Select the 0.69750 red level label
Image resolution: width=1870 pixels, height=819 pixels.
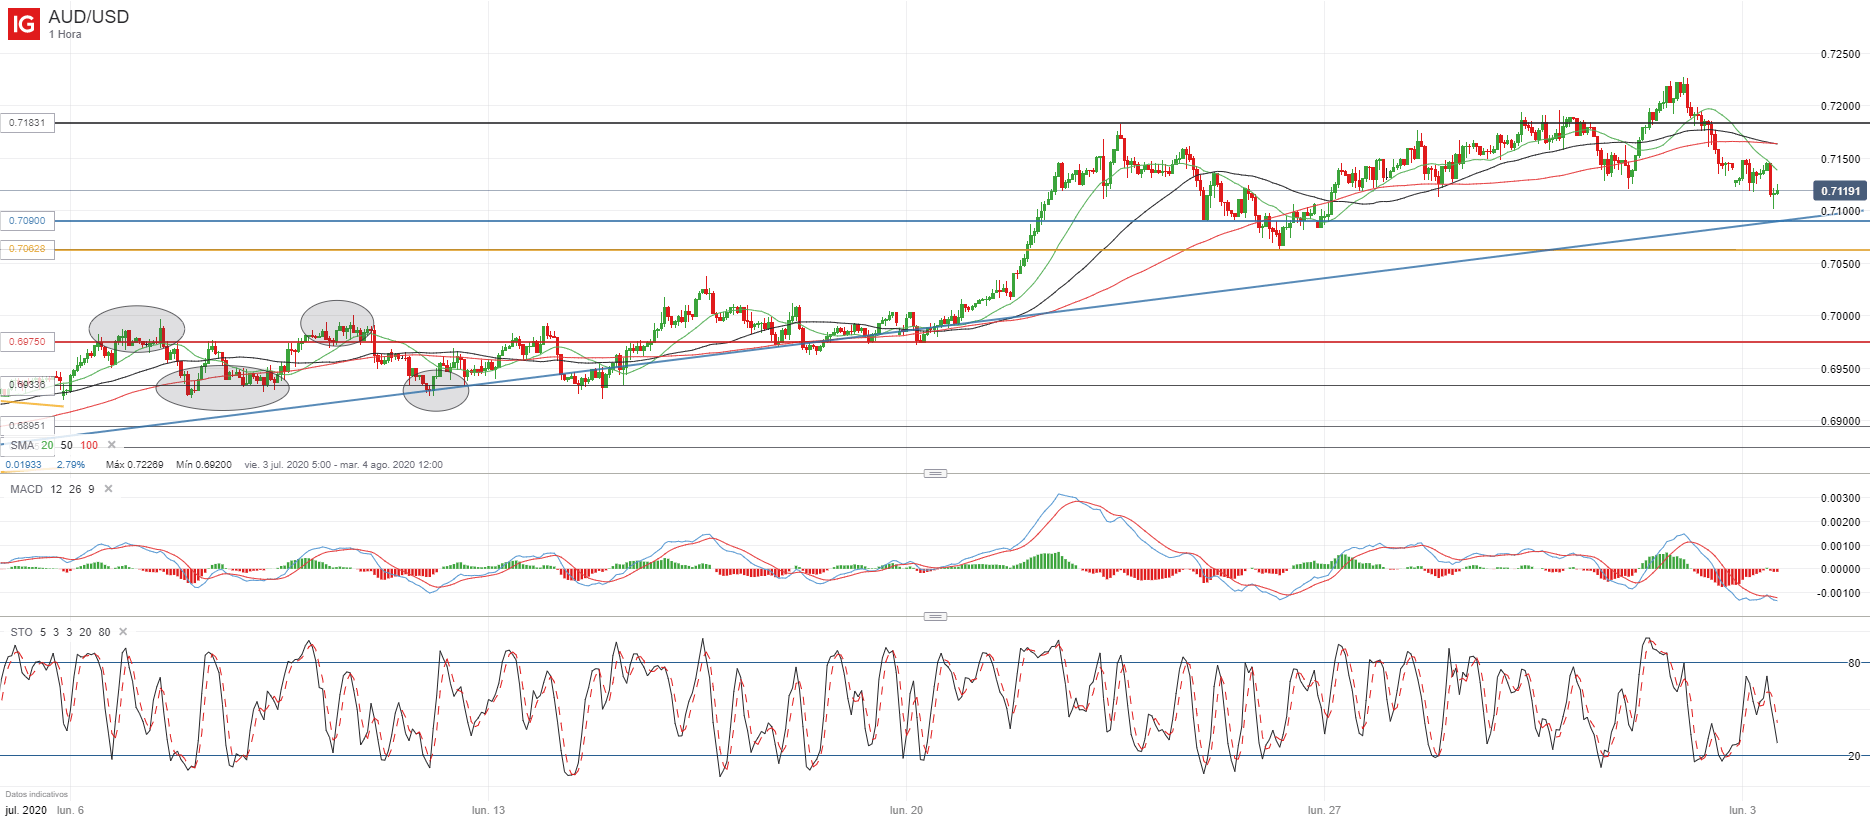point(27,342)
